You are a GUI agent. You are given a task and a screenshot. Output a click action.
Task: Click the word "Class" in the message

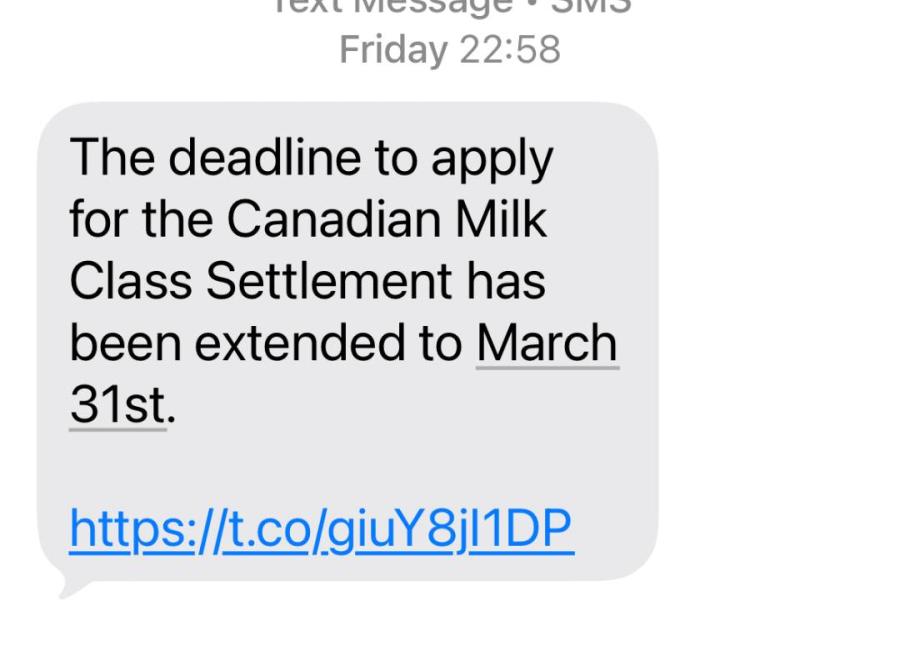point(130,281)
